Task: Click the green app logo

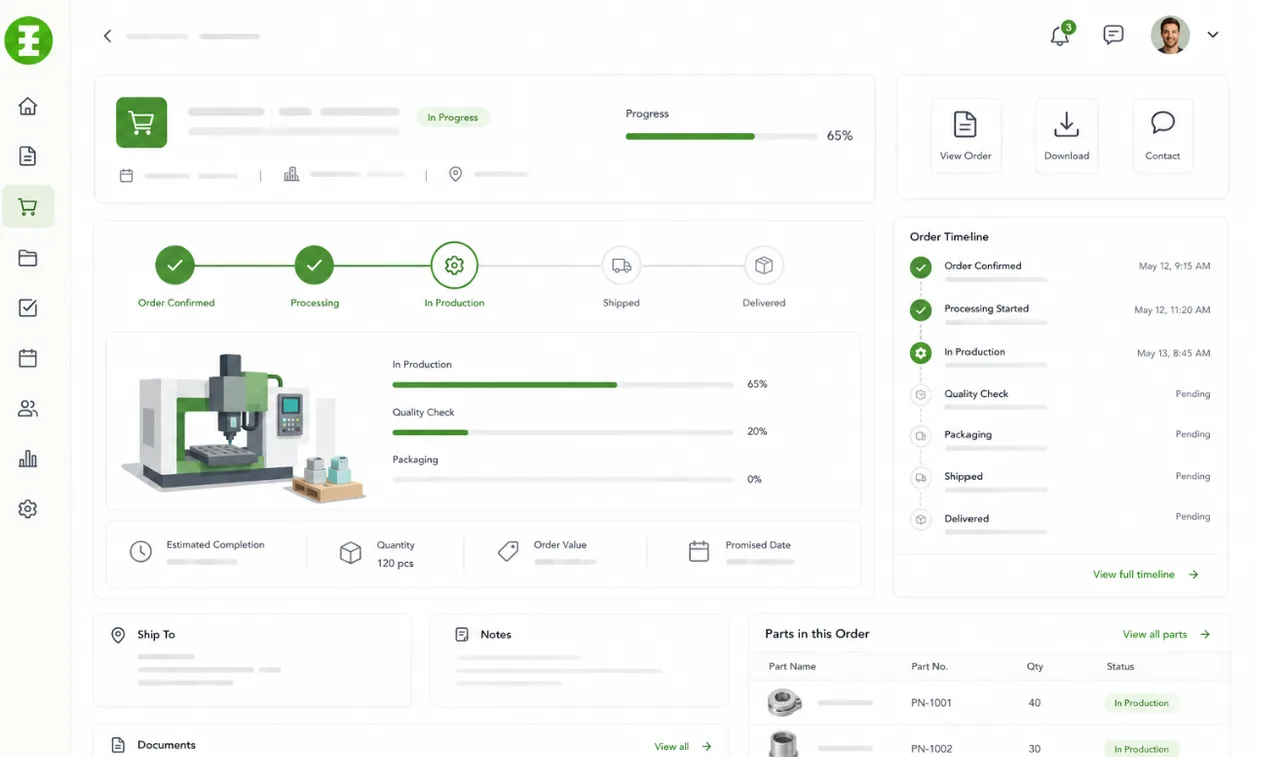Action: click(28, 40)
